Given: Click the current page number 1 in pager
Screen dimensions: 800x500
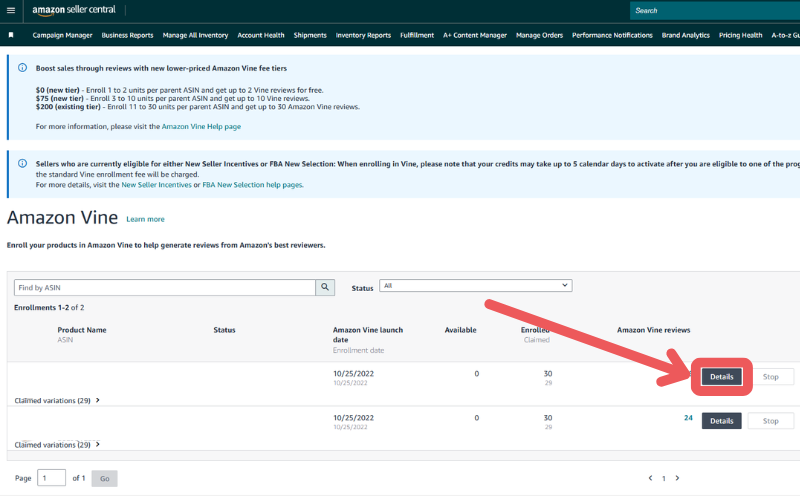Looking at the screenshot, I should [663, 479].
